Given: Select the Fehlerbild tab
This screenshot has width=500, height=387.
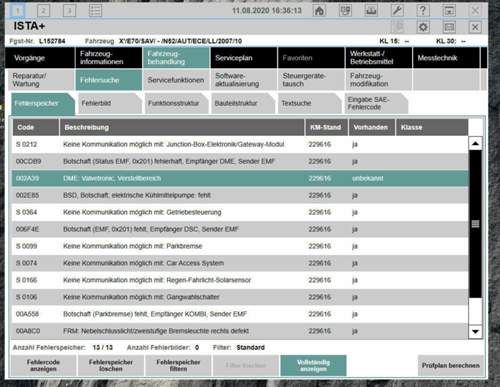Looking at the screenshot, I should coord(110,103).
